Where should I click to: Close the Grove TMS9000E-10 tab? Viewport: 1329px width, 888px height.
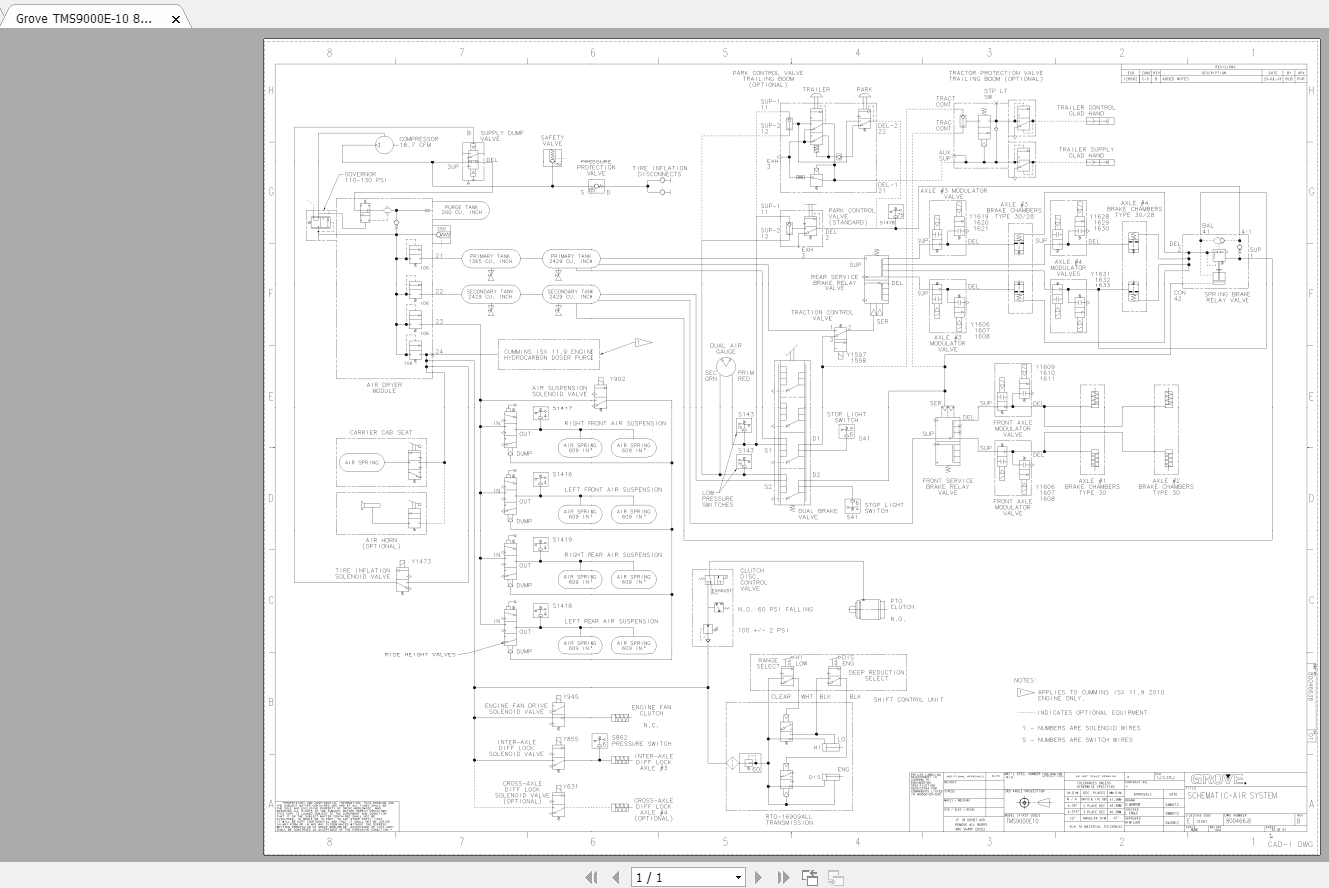coord(175,18)
